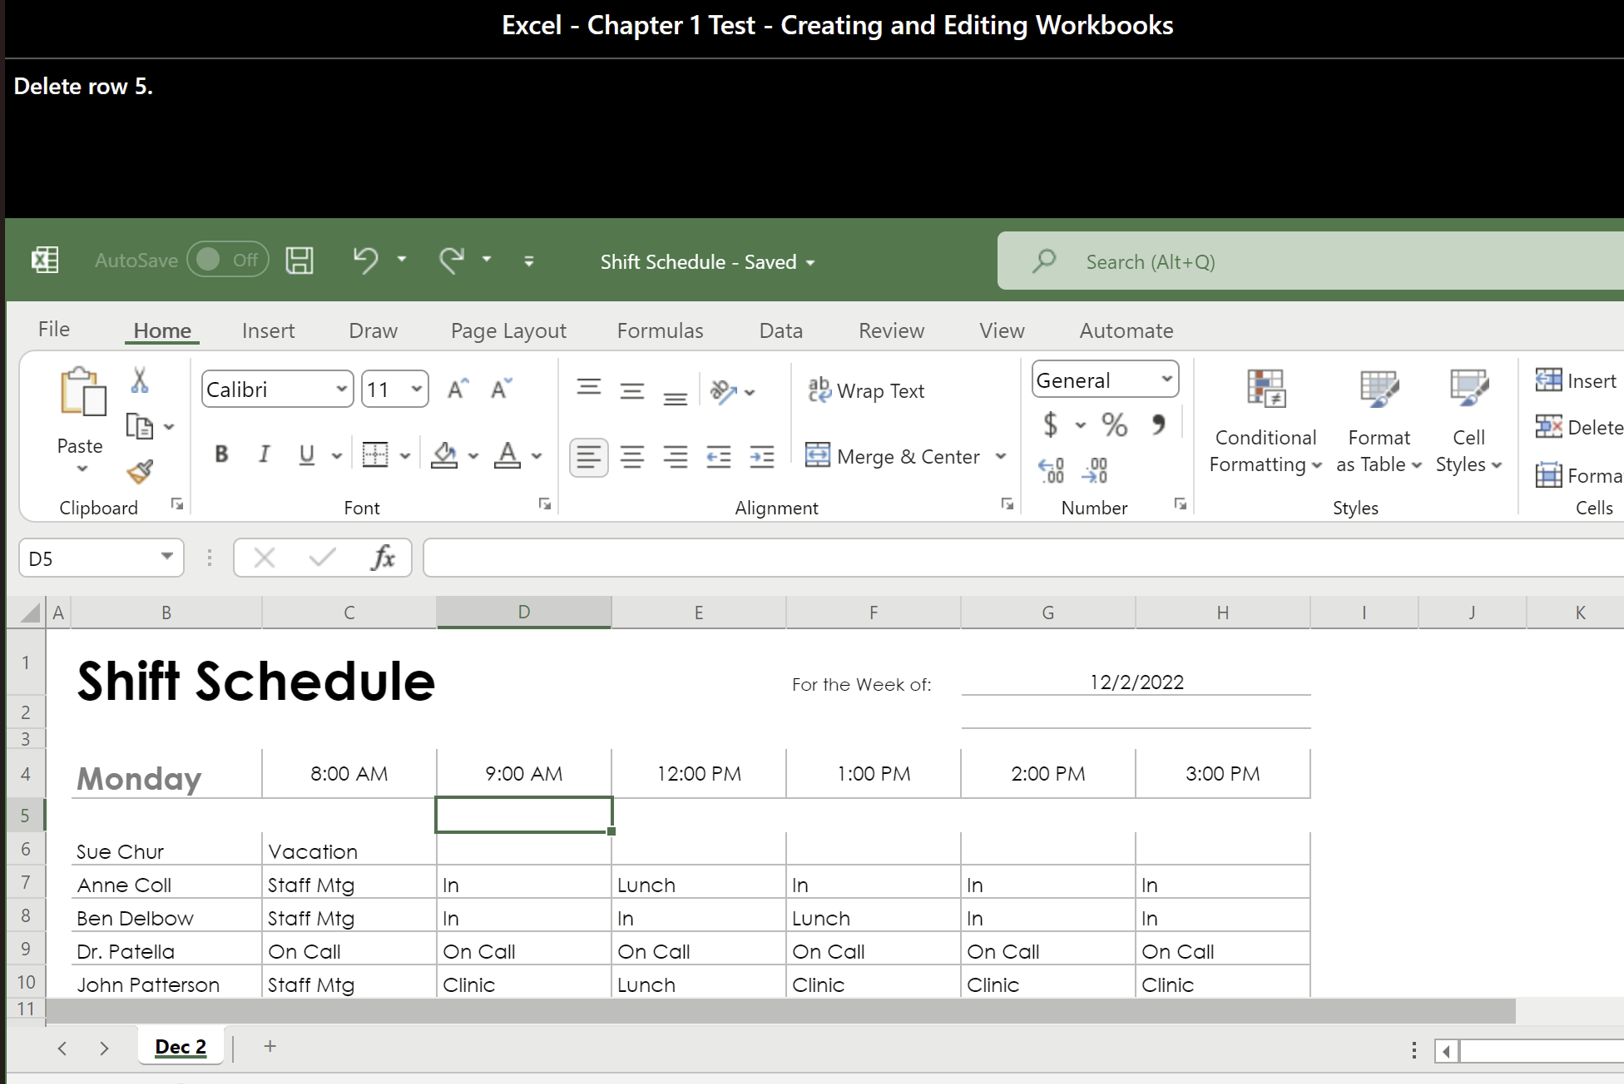Toggle Center alignment

tap(632, 457)
